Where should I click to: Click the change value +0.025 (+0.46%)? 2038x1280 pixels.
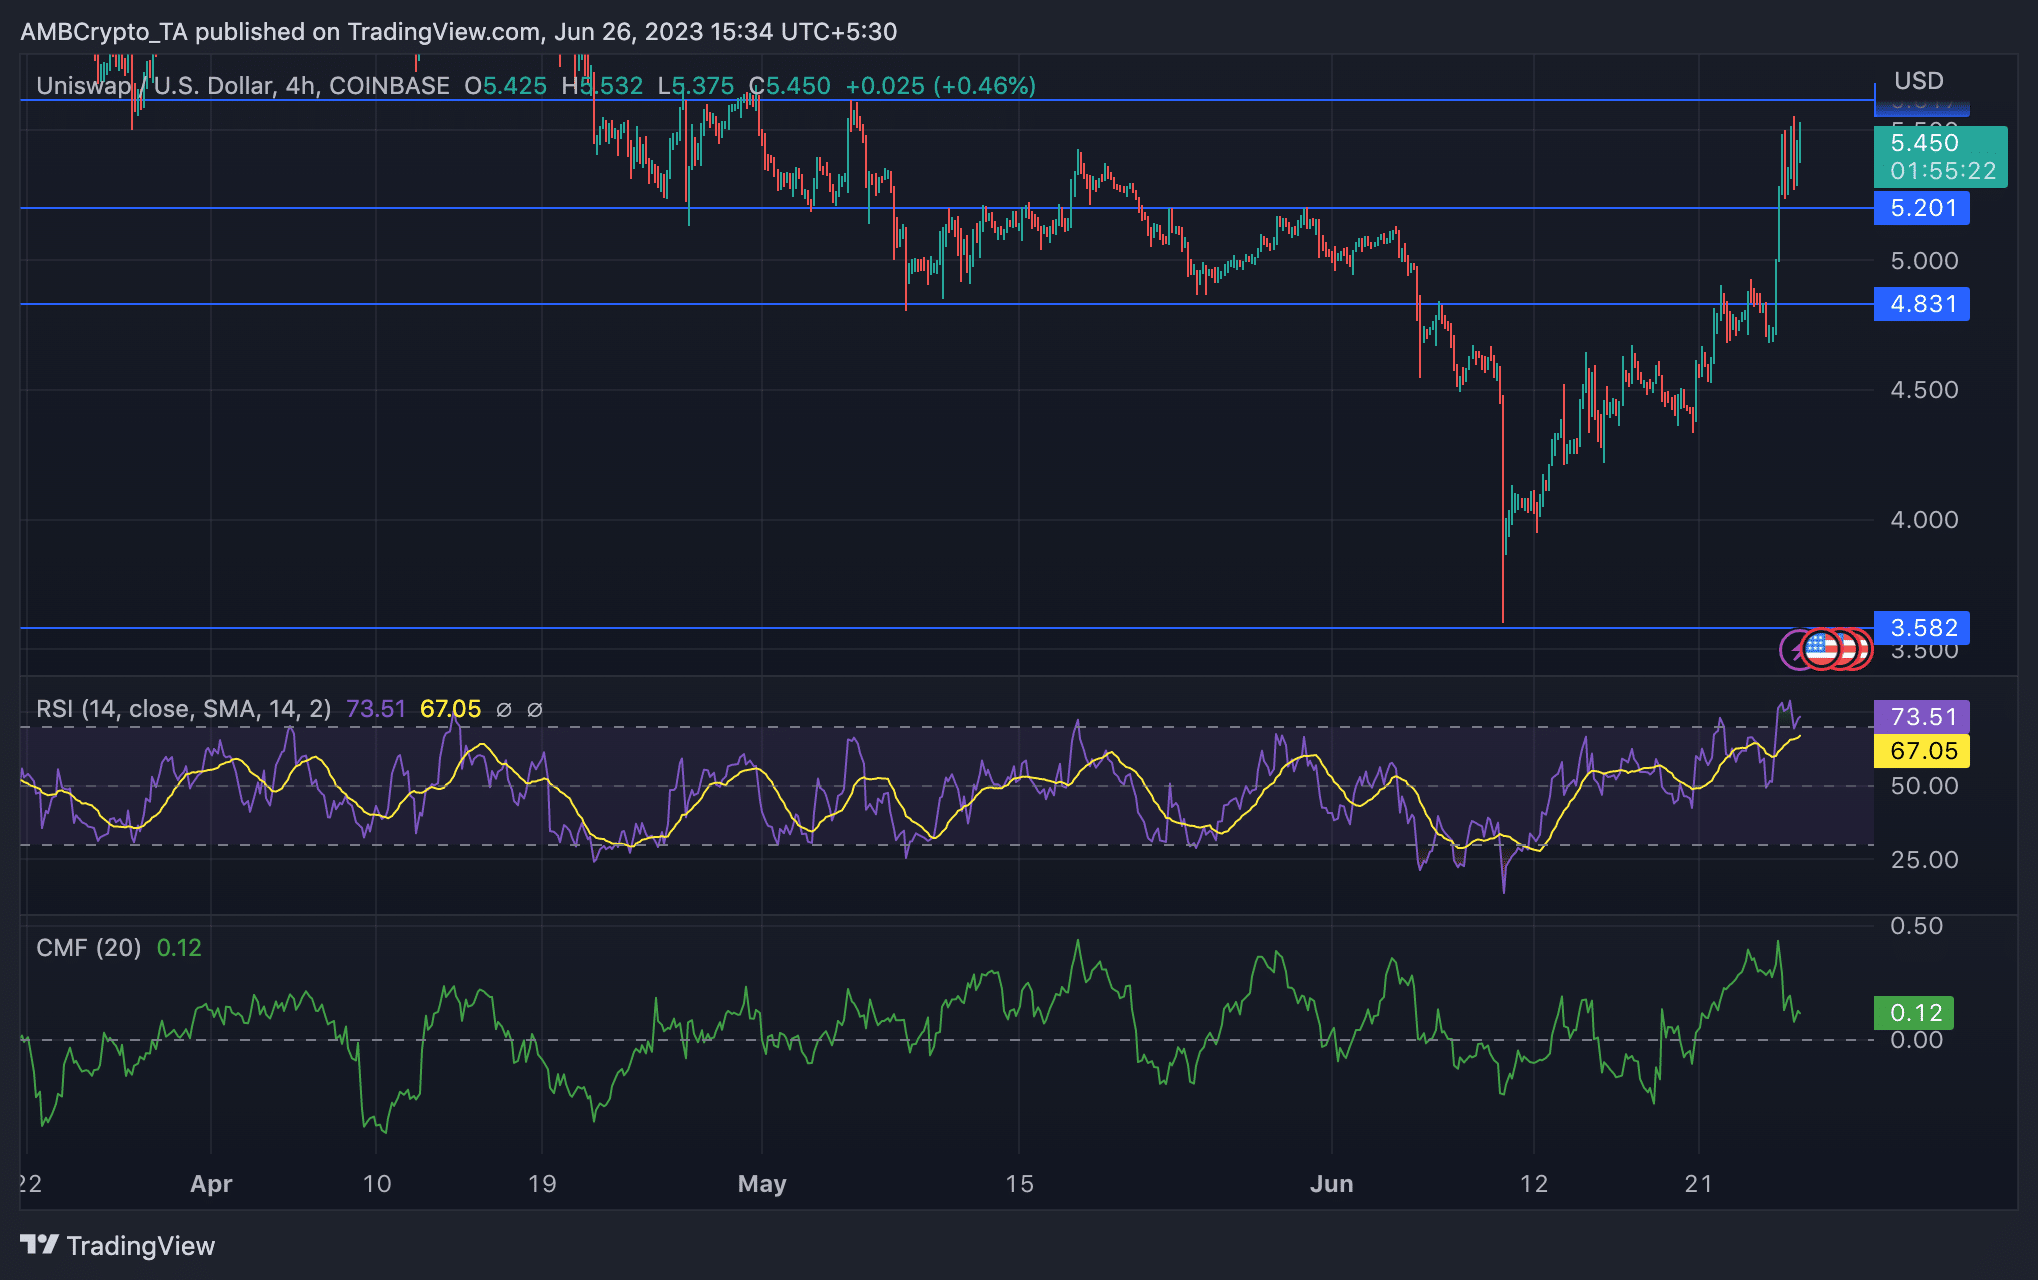click(x=941, y=86)
